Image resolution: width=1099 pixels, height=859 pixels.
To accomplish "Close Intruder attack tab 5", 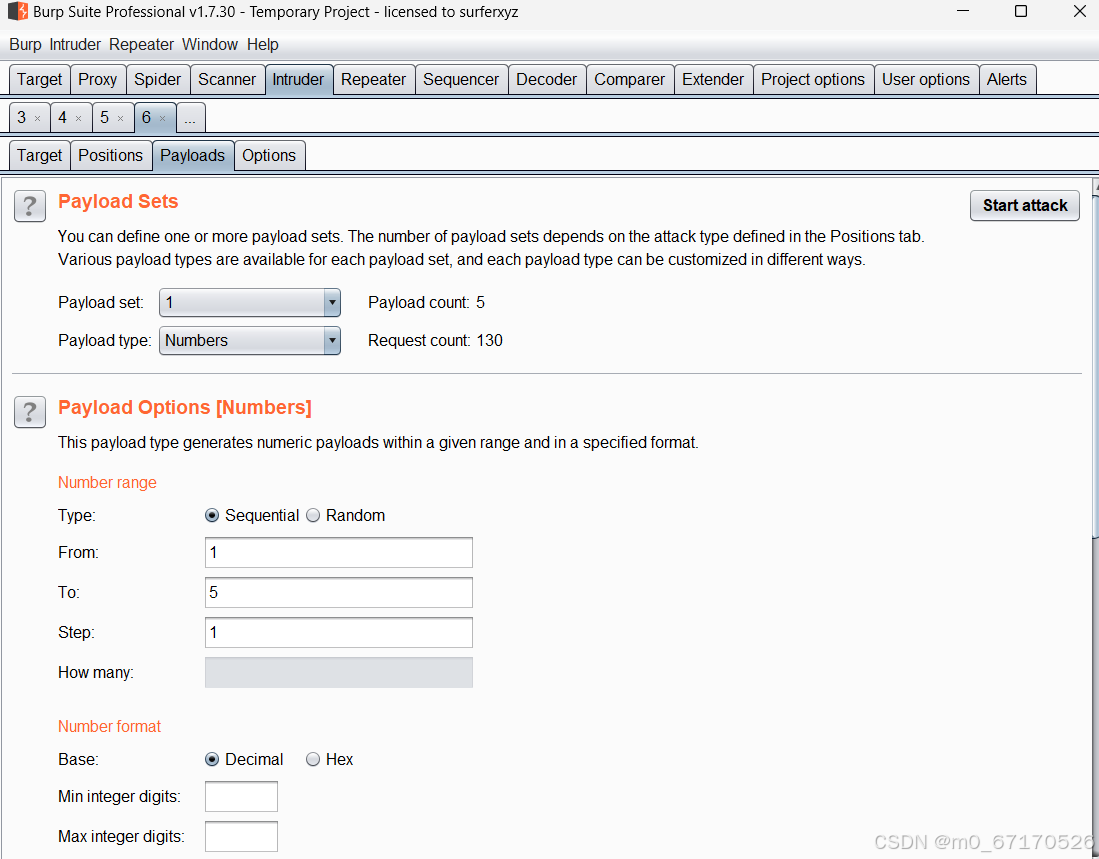I will [121, 118].
